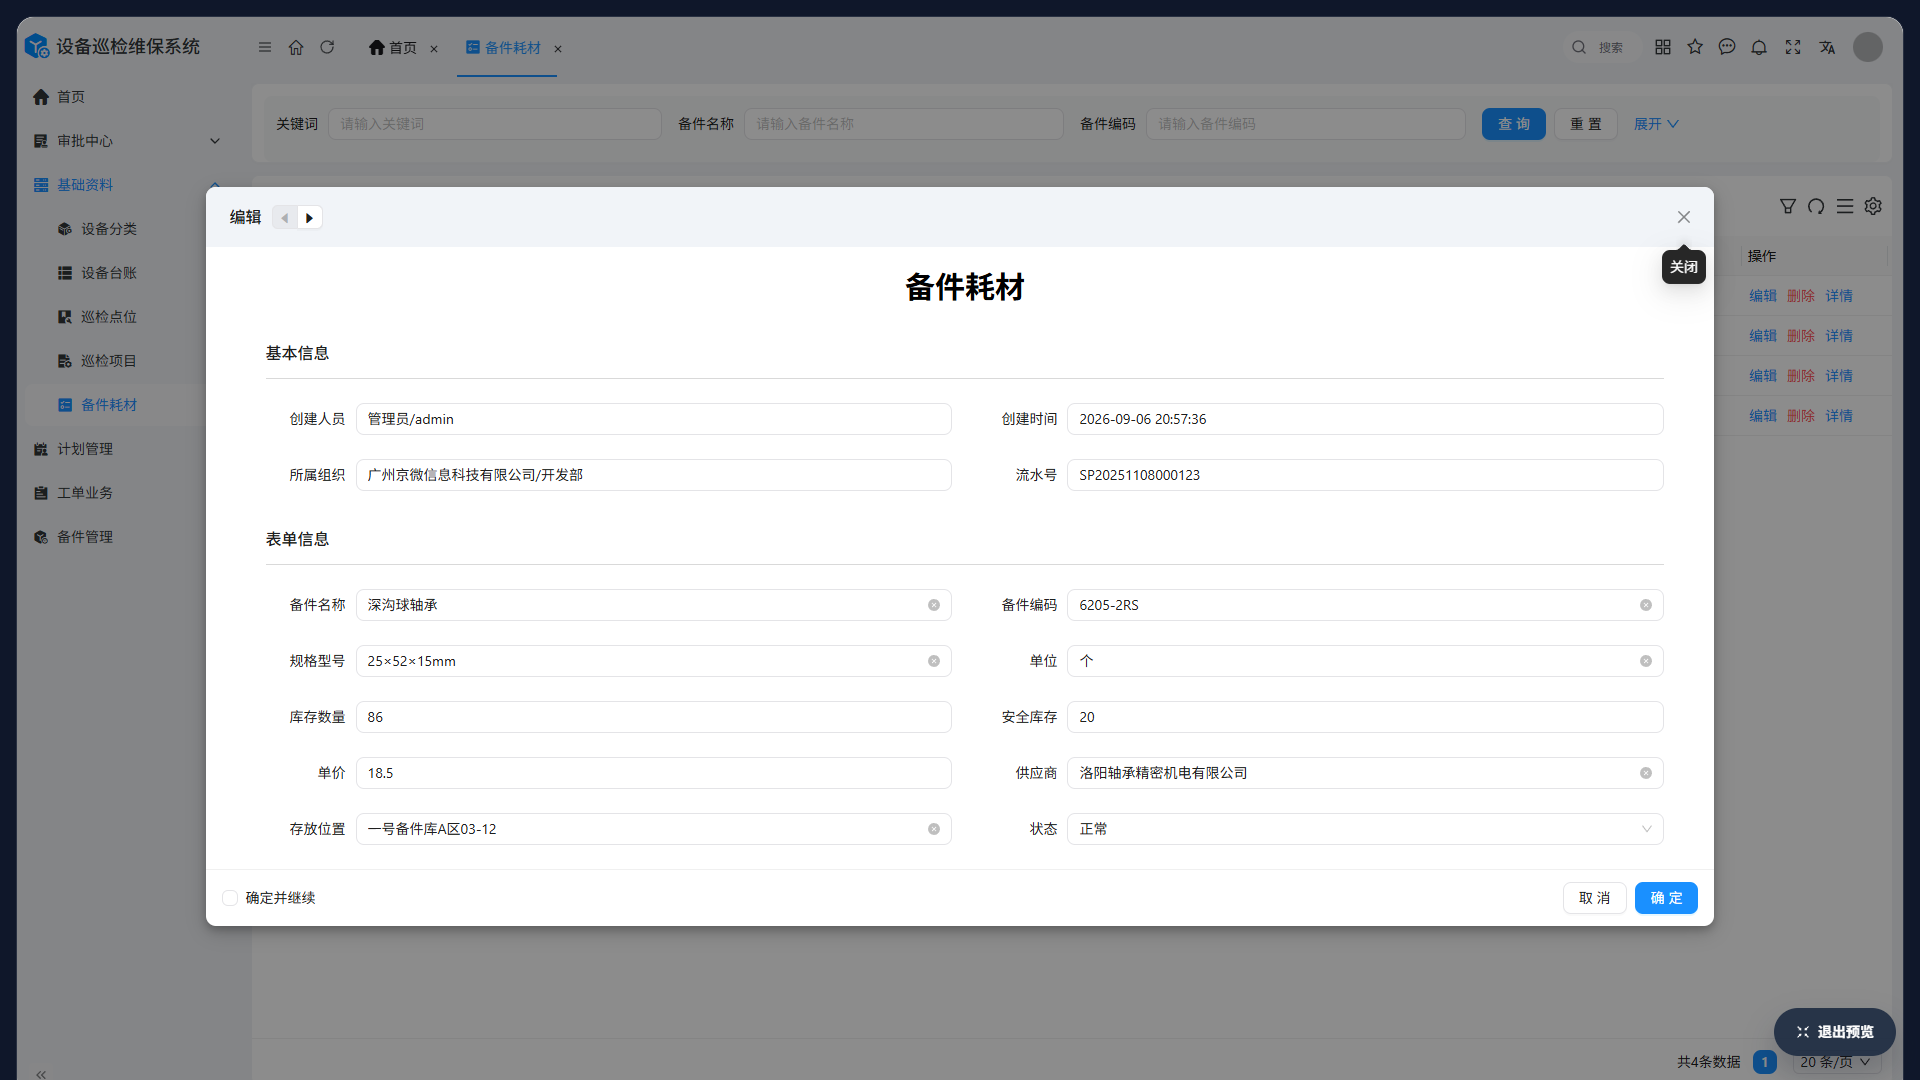Open the 20 条/页 page size dropdown
This screenshot has height=1080, width=1920.
pos(1835,1062)
